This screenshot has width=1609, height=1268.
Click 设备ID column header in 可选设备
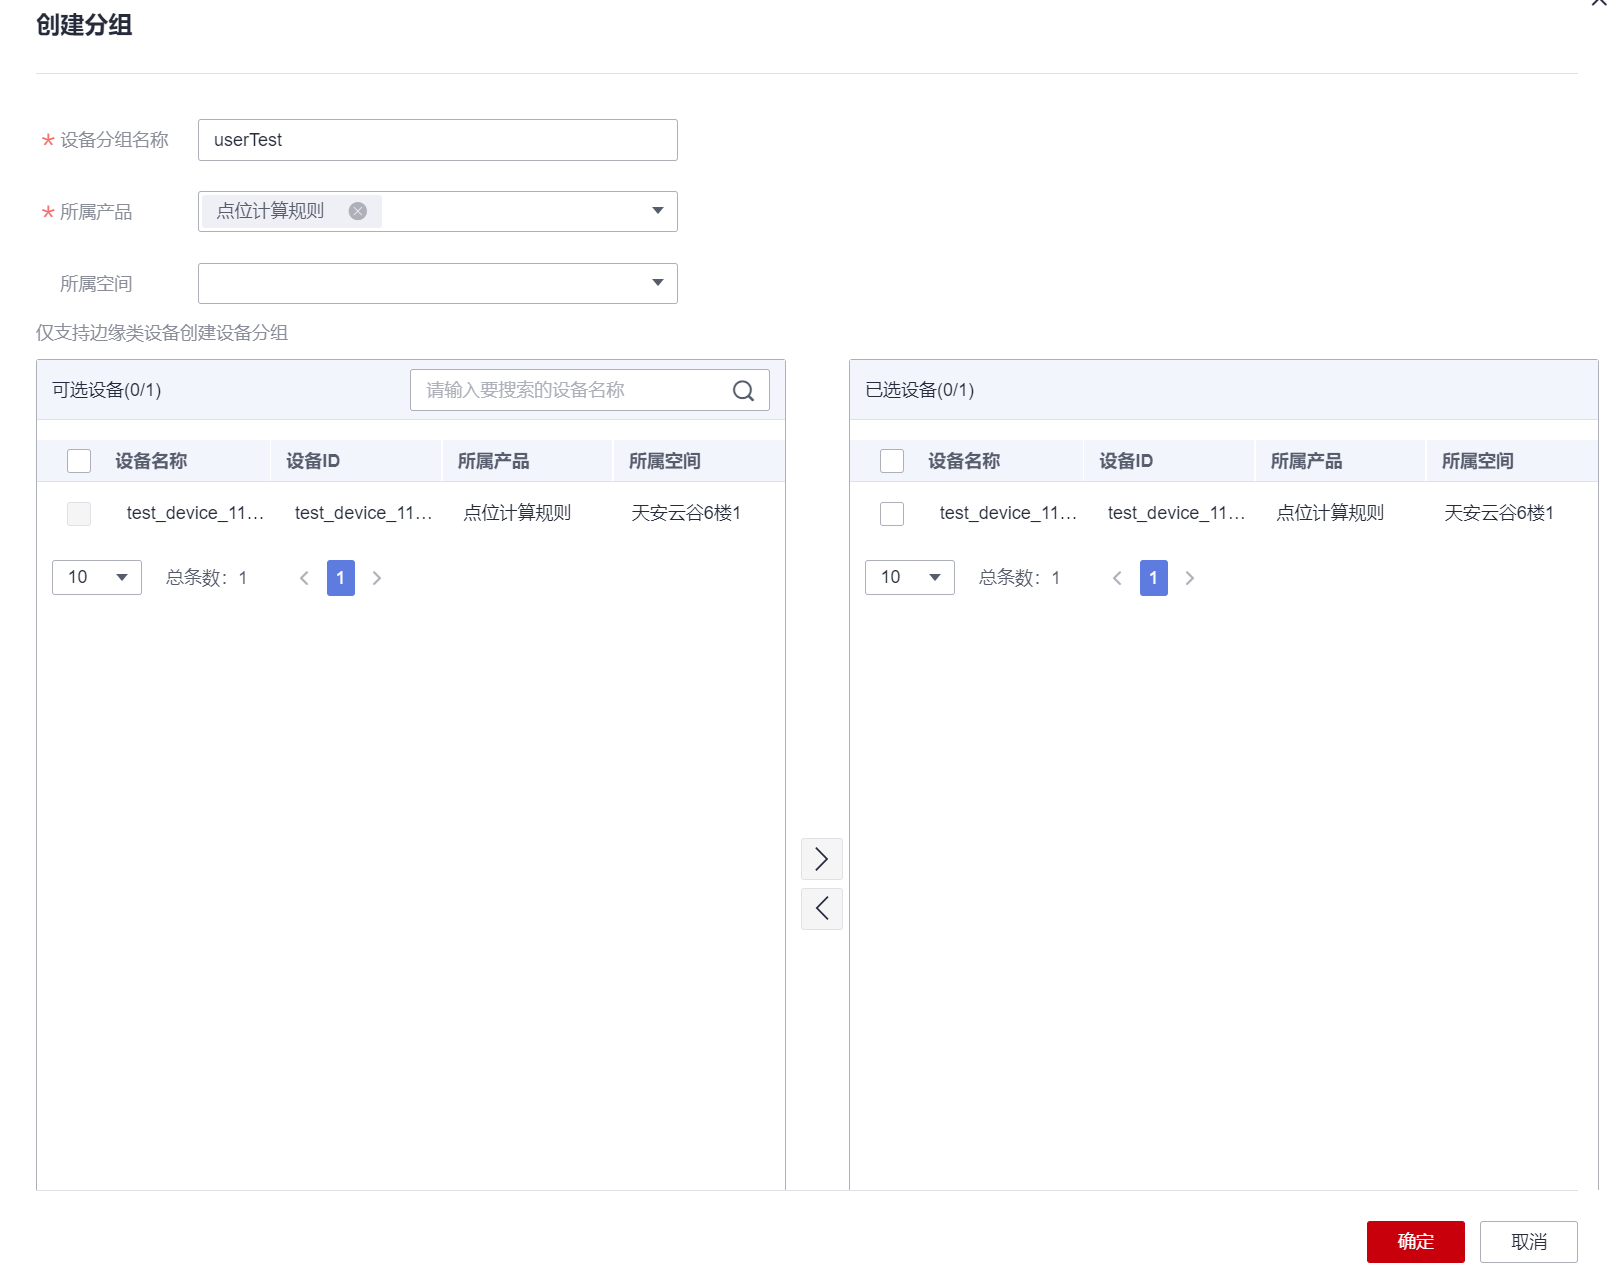click(x=313, y=461)
